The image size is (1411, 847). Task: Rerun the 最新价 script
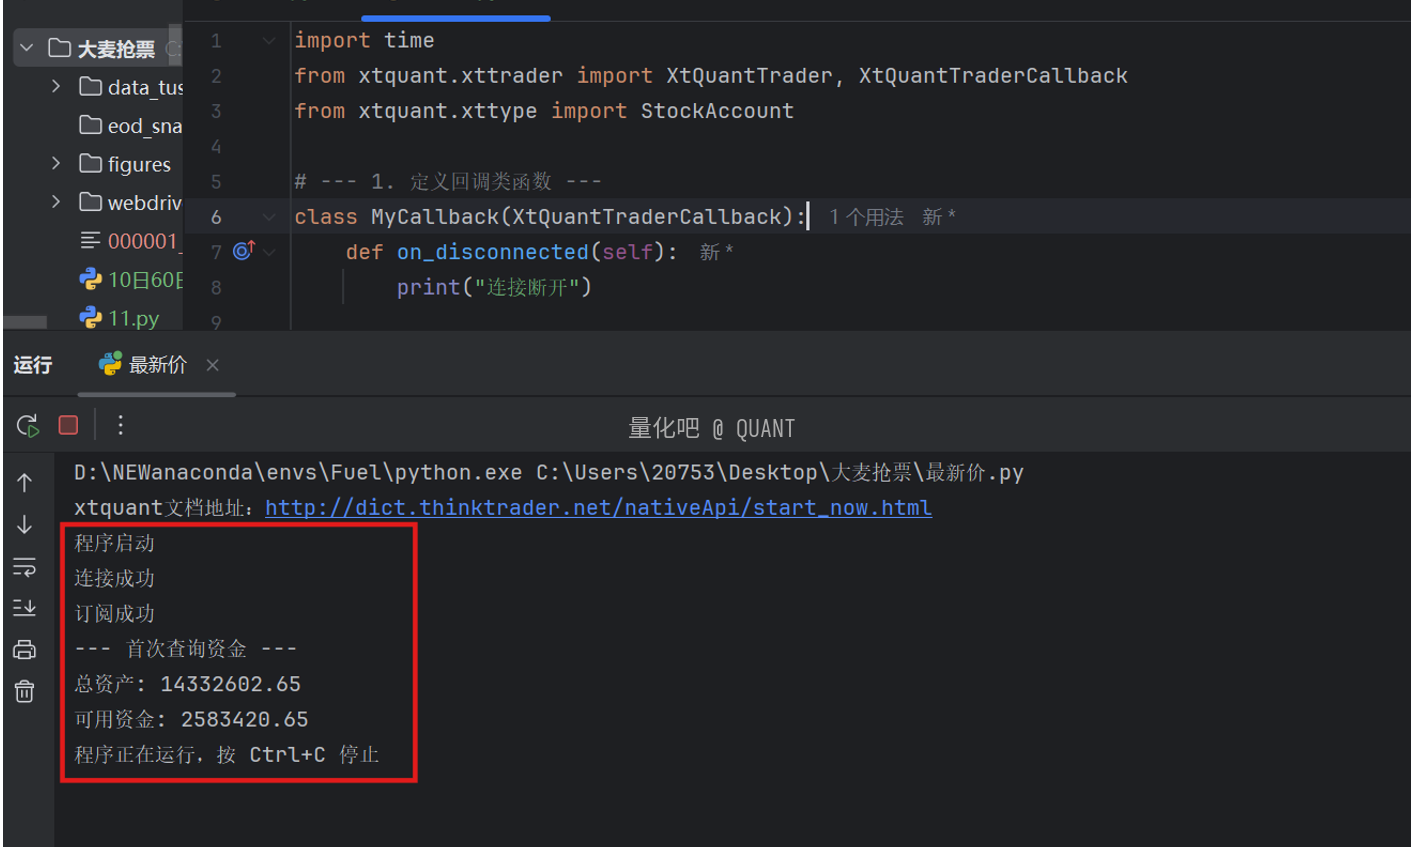(x=27, y=426)
